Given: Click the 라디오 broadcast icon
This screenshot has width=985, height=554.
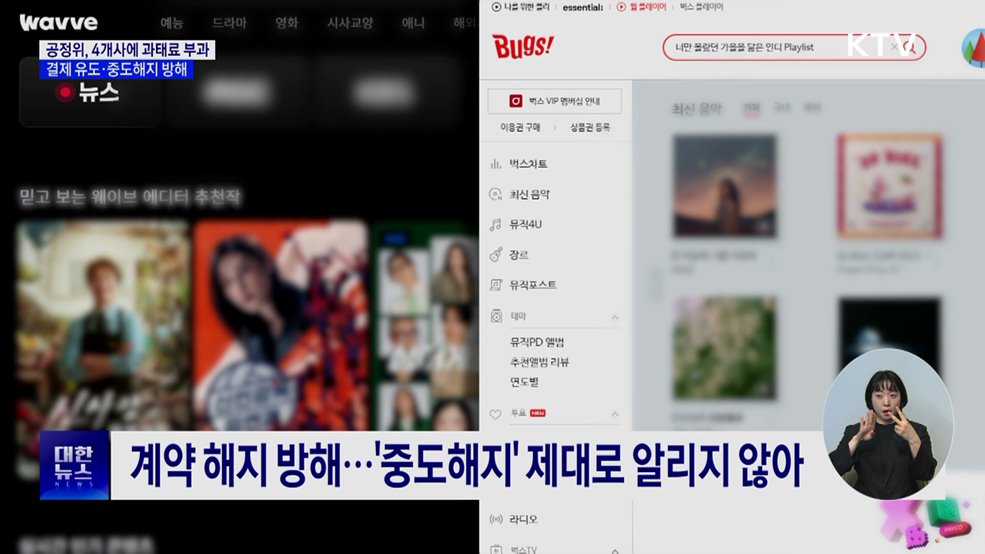Looking at the screenshot, I should click(x=496, y=519).
